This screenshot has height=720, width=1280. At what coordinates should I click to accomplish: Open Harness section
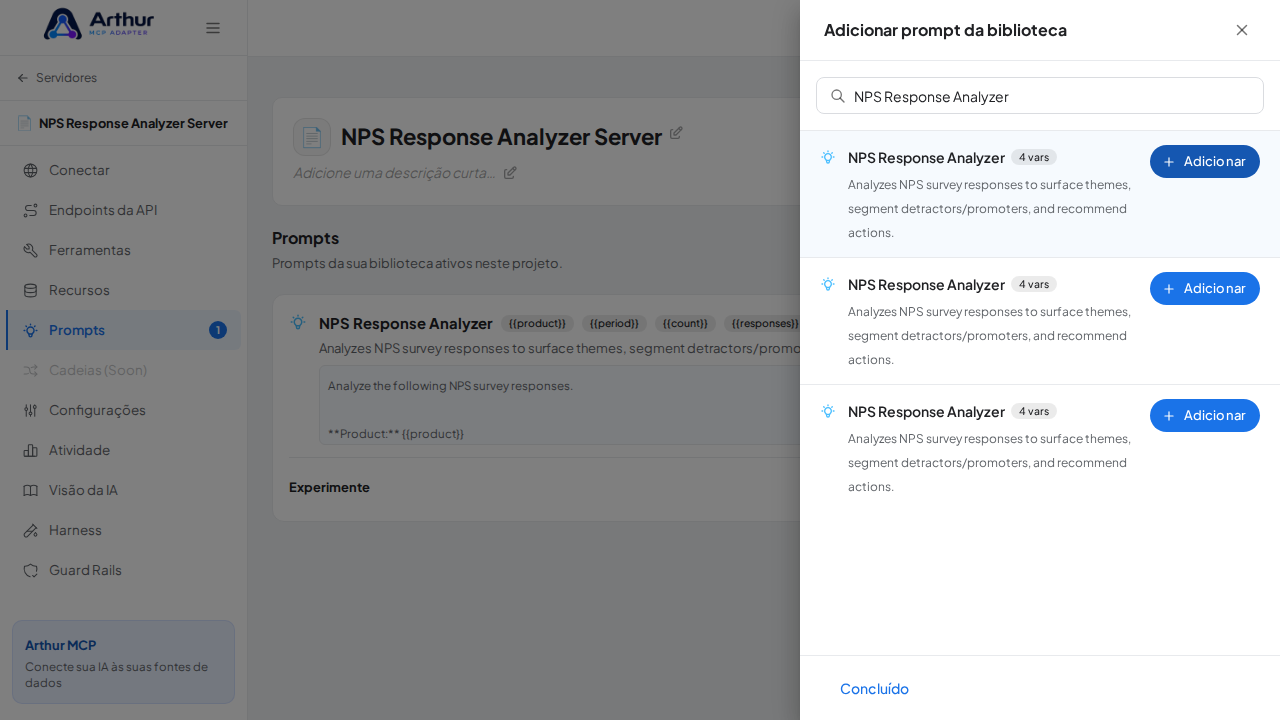tap(123, 530)
